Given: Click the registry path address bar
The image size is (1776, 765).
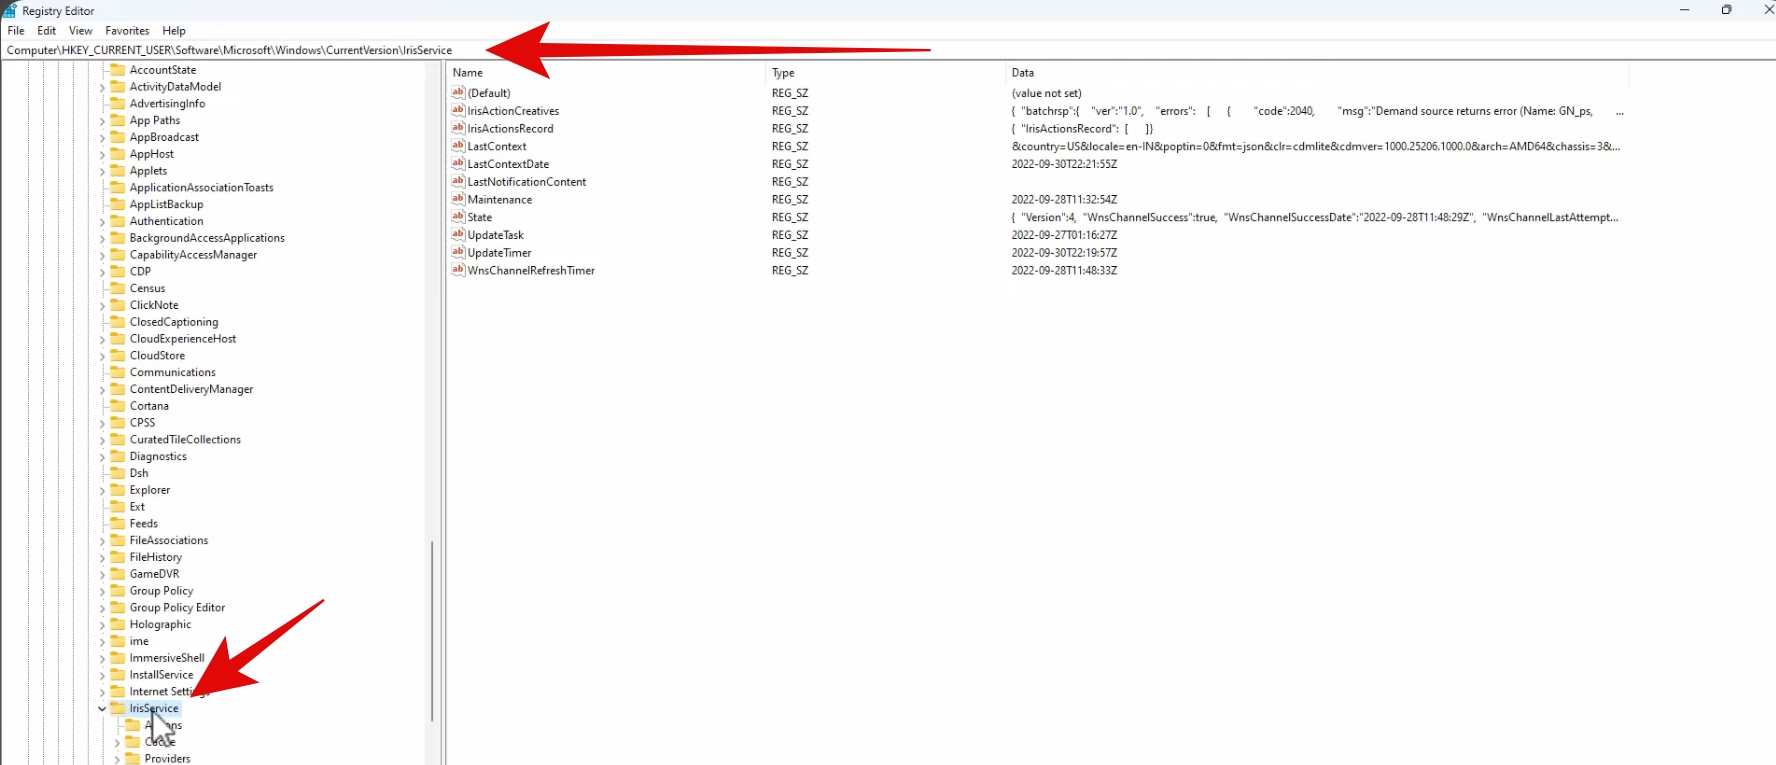Looking at the screenshot, I should (x=888, y=50).
